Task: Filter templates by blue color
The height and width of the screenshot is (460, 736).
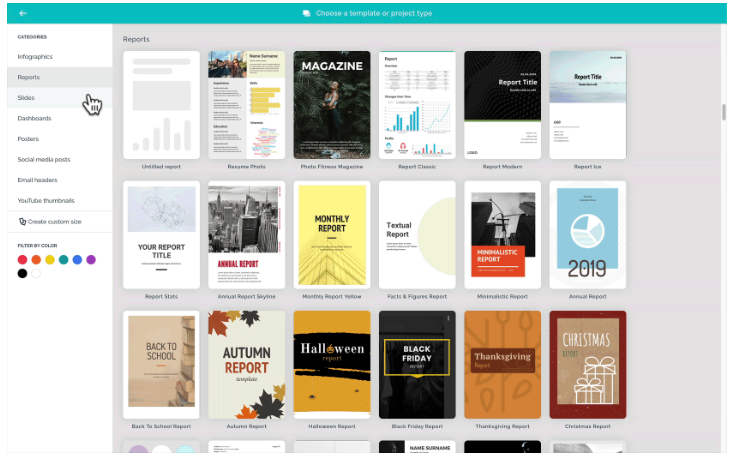Action: (77, 260)
